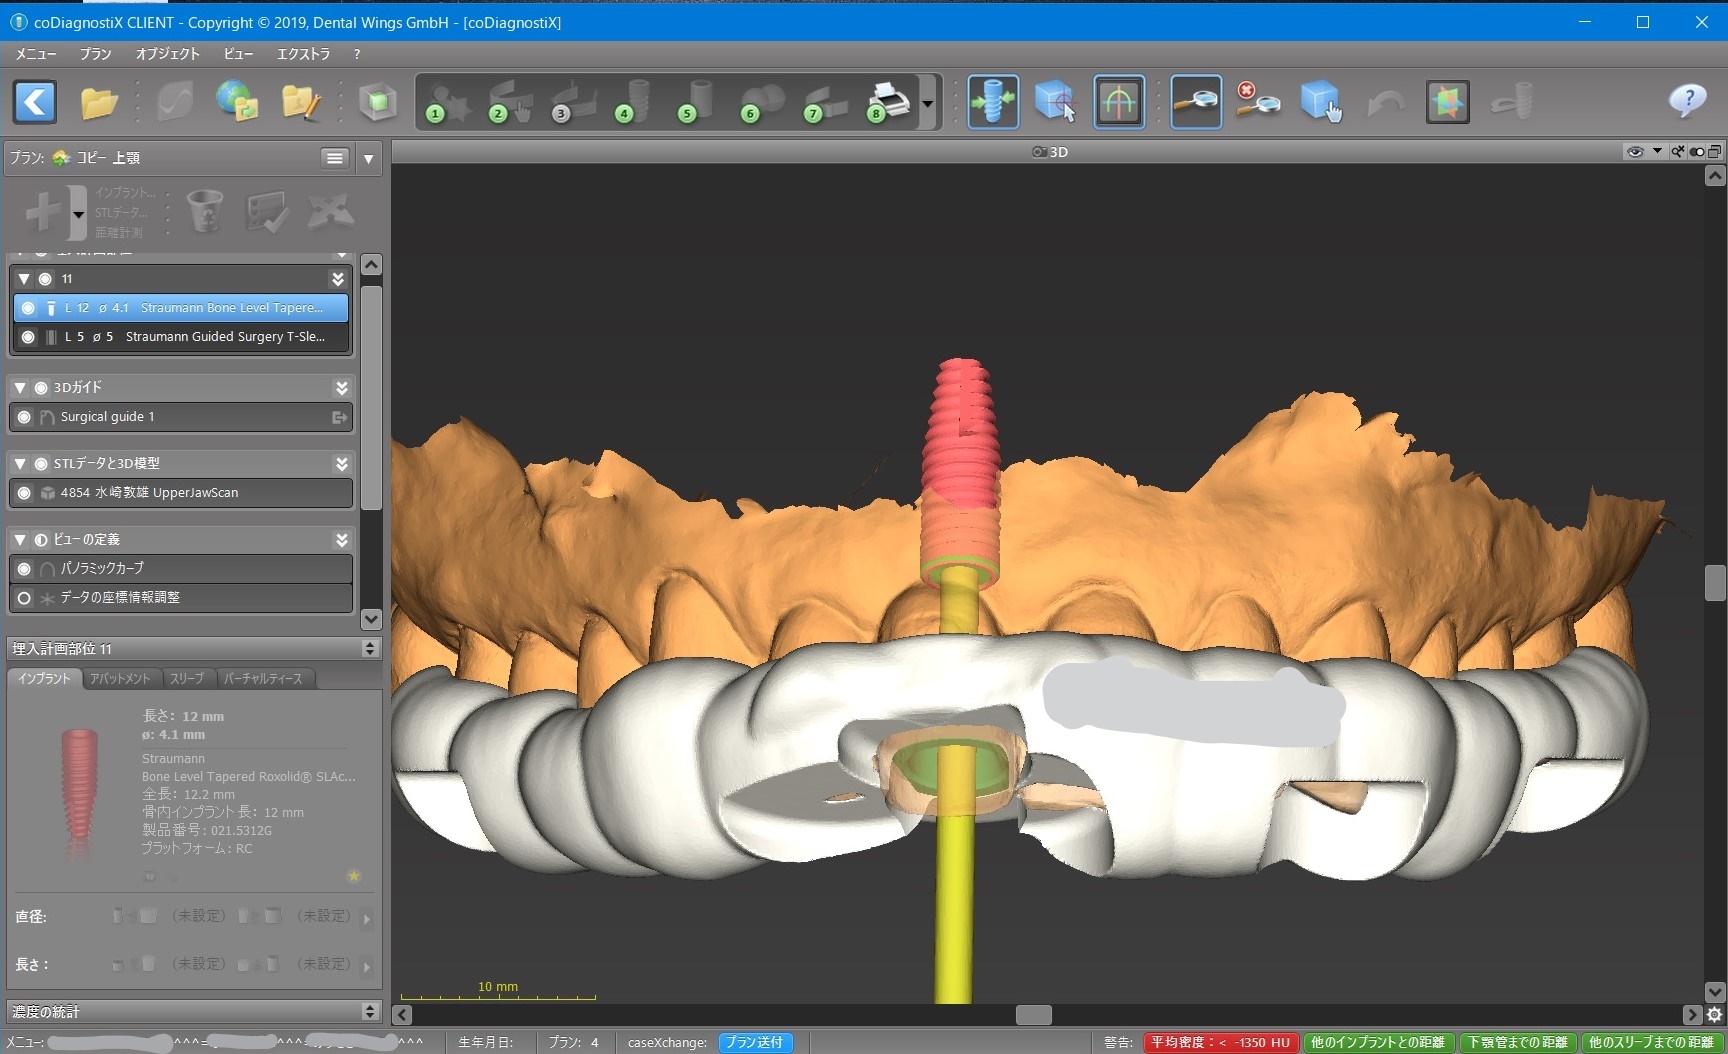Open the plan dropdown arrow beside コピー上顎
1728x1054 pixels.
pos(369,158)
